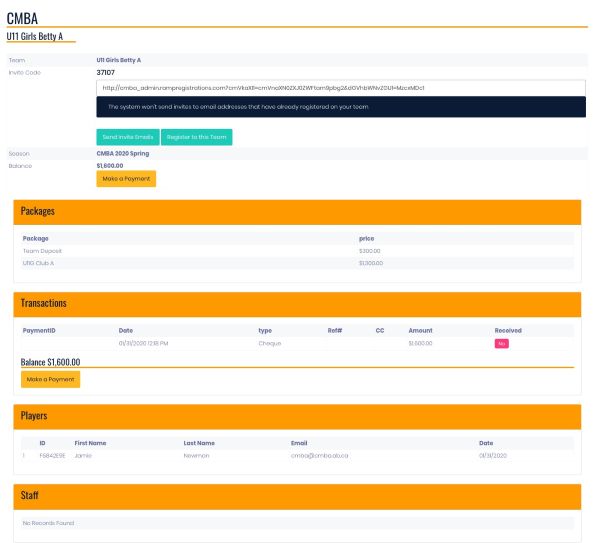This screenshot has width=600, height=543.
Task: Click the transaction date 01/31/2020 12:18 PM
Action: [x=143, y=344]
